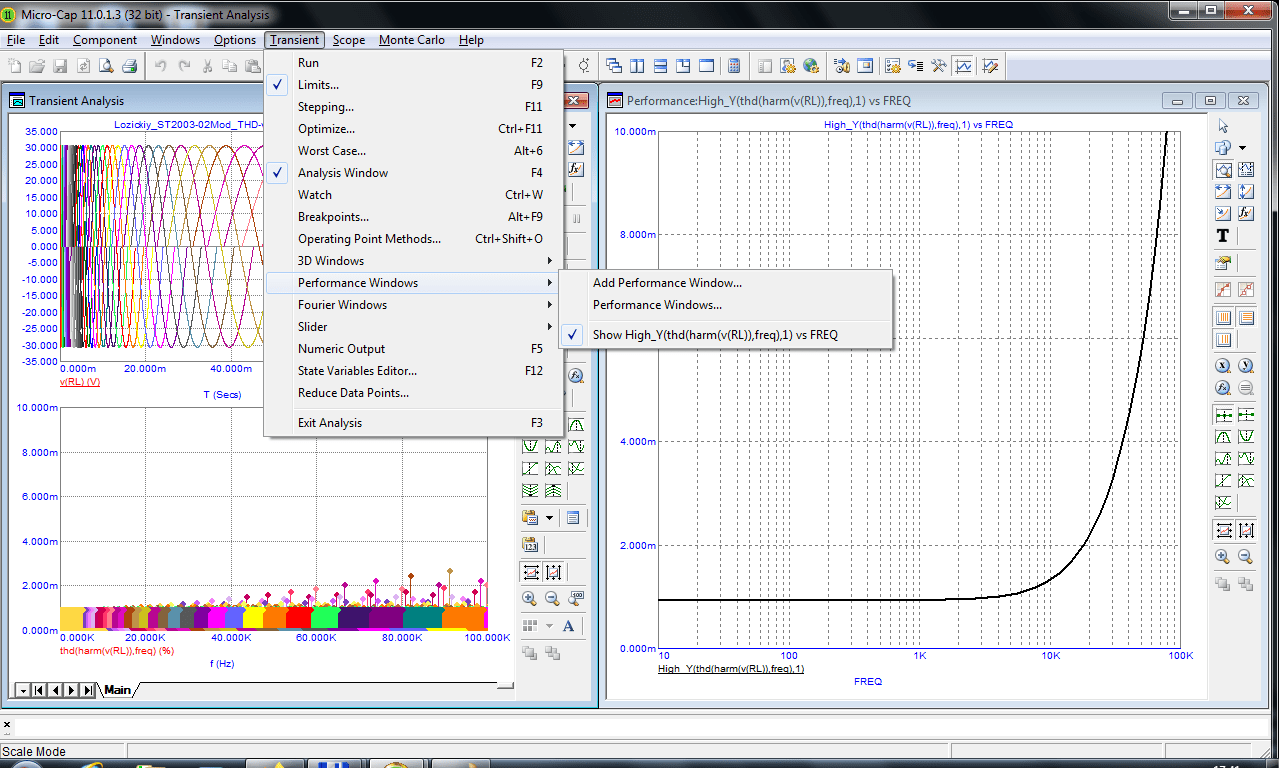Click the Properties icon in Performance toolbar
Viewport: 1279px width, 768px height.
click(1223, 264)
